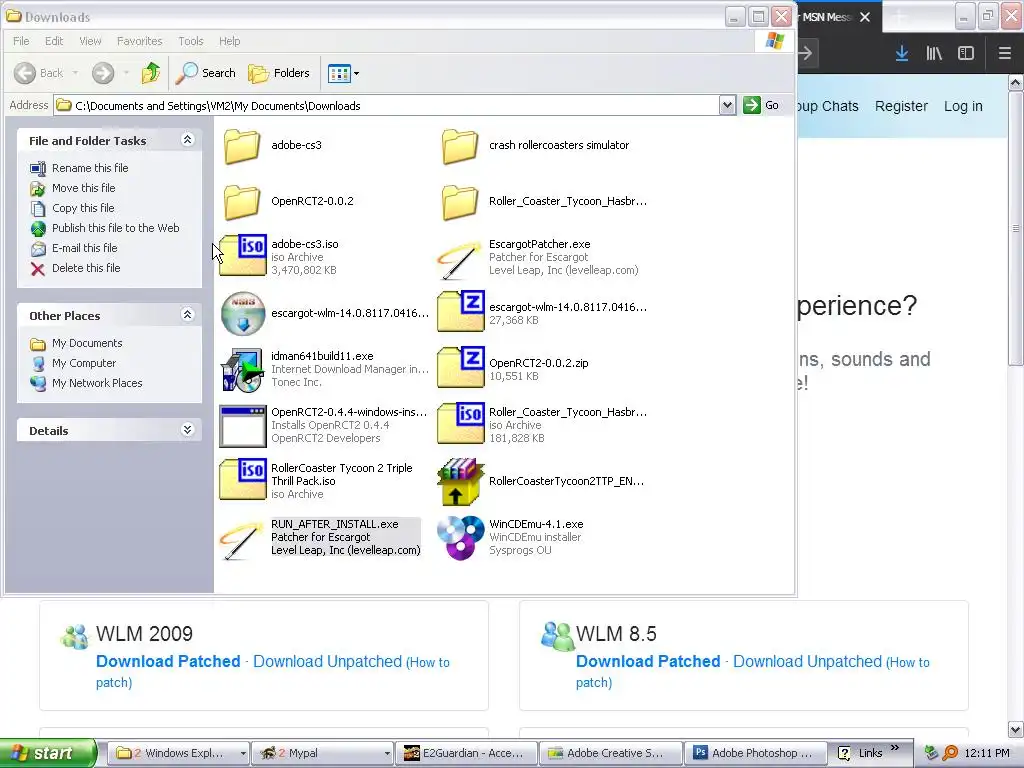Select the RUN_AFTER_INSTALL.exe wand icon

click(242, 539)
